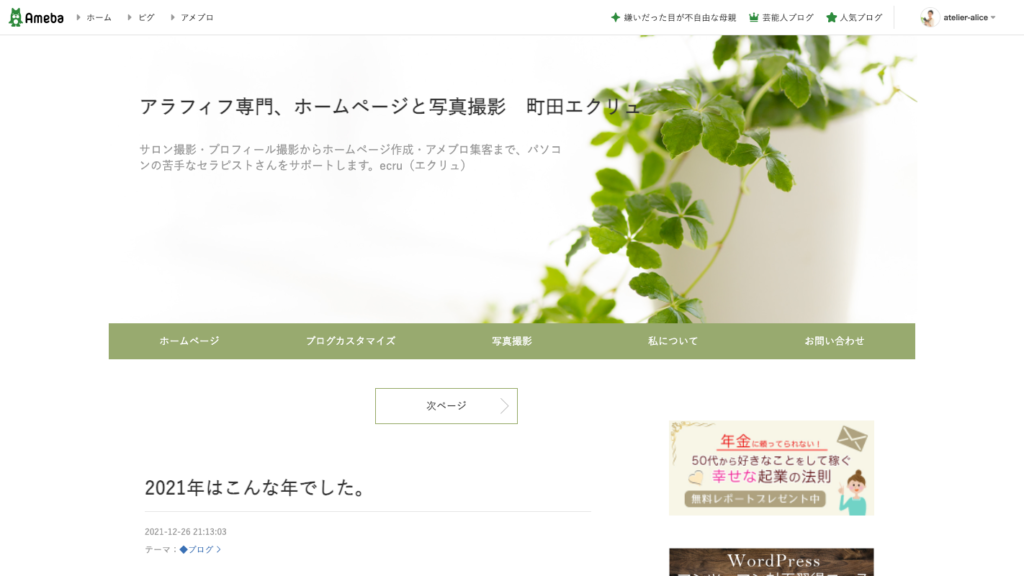Open the ホーム link in the top bar
The image size is (1024, 576).
pos(99,18)
